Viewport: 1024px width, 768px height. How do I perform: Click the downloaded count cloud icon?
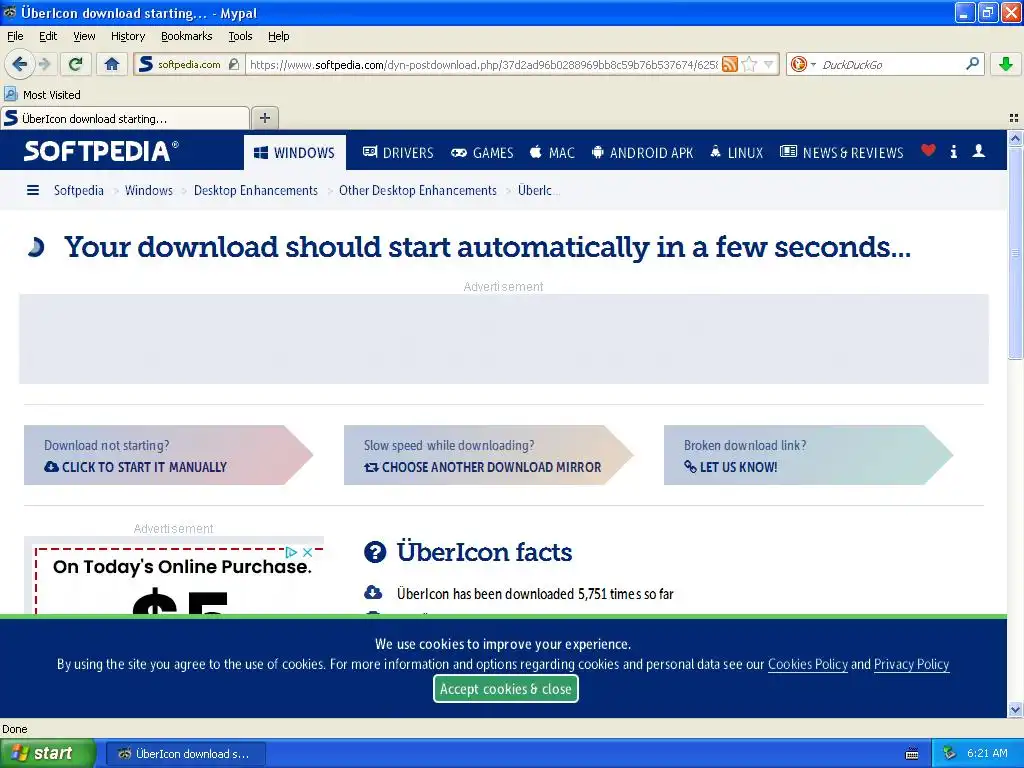click(373, 592)
